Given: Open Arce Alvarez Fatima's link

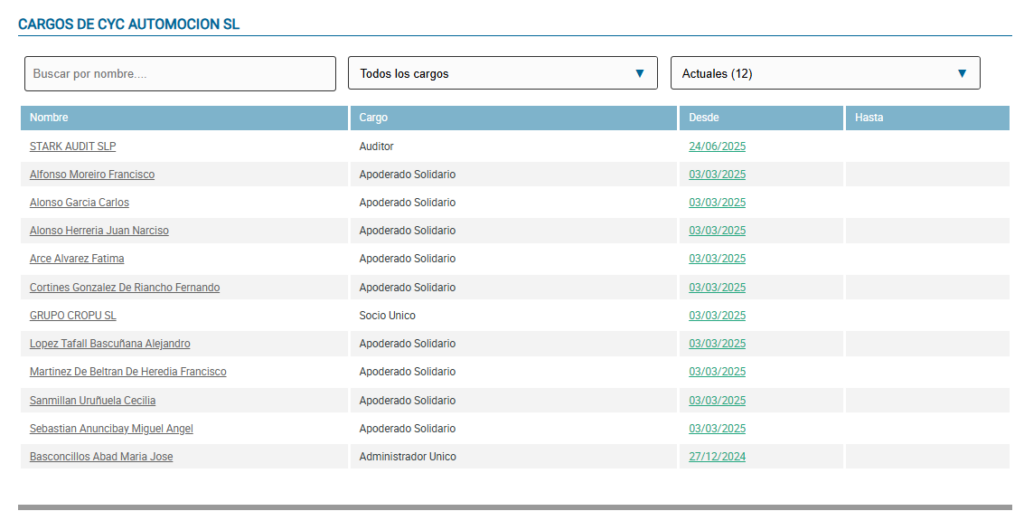Looking at the screenshot, I should pyautogui.click(x=77, y=259).
